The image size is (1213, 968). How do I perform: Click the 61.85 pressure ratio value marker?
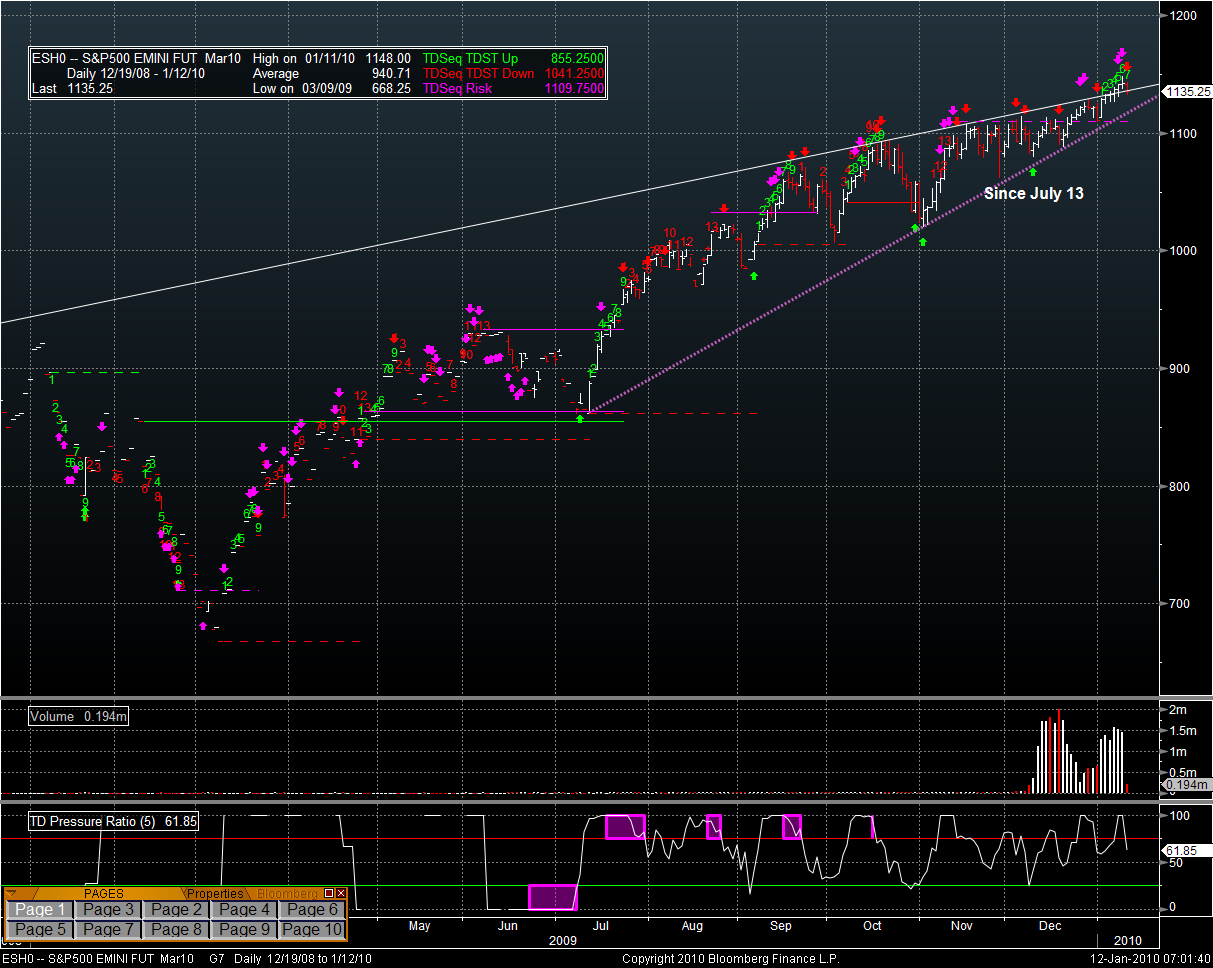click(x=1187, y=850)
